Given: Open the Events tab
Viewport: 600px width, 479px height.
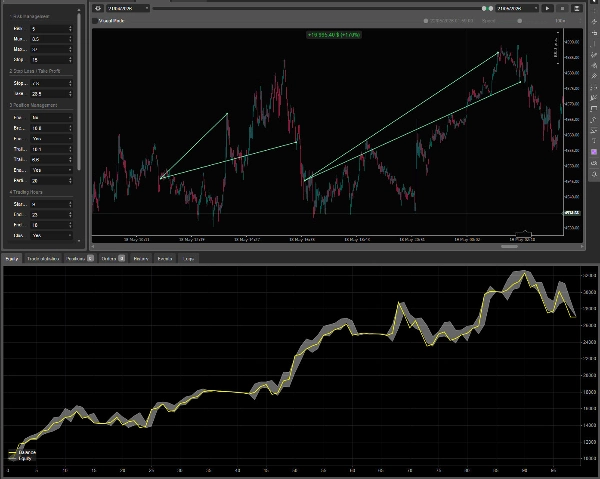Looking at the screenshot, I should [165, 259].
